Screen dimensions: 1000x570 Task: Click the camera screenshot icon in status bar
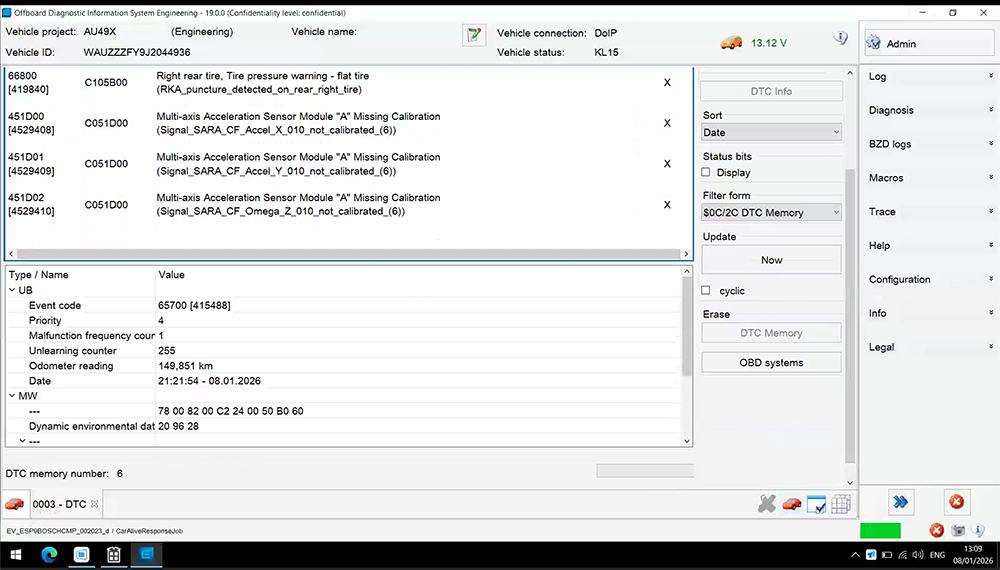pyautogui.click(x=958, y=530)
